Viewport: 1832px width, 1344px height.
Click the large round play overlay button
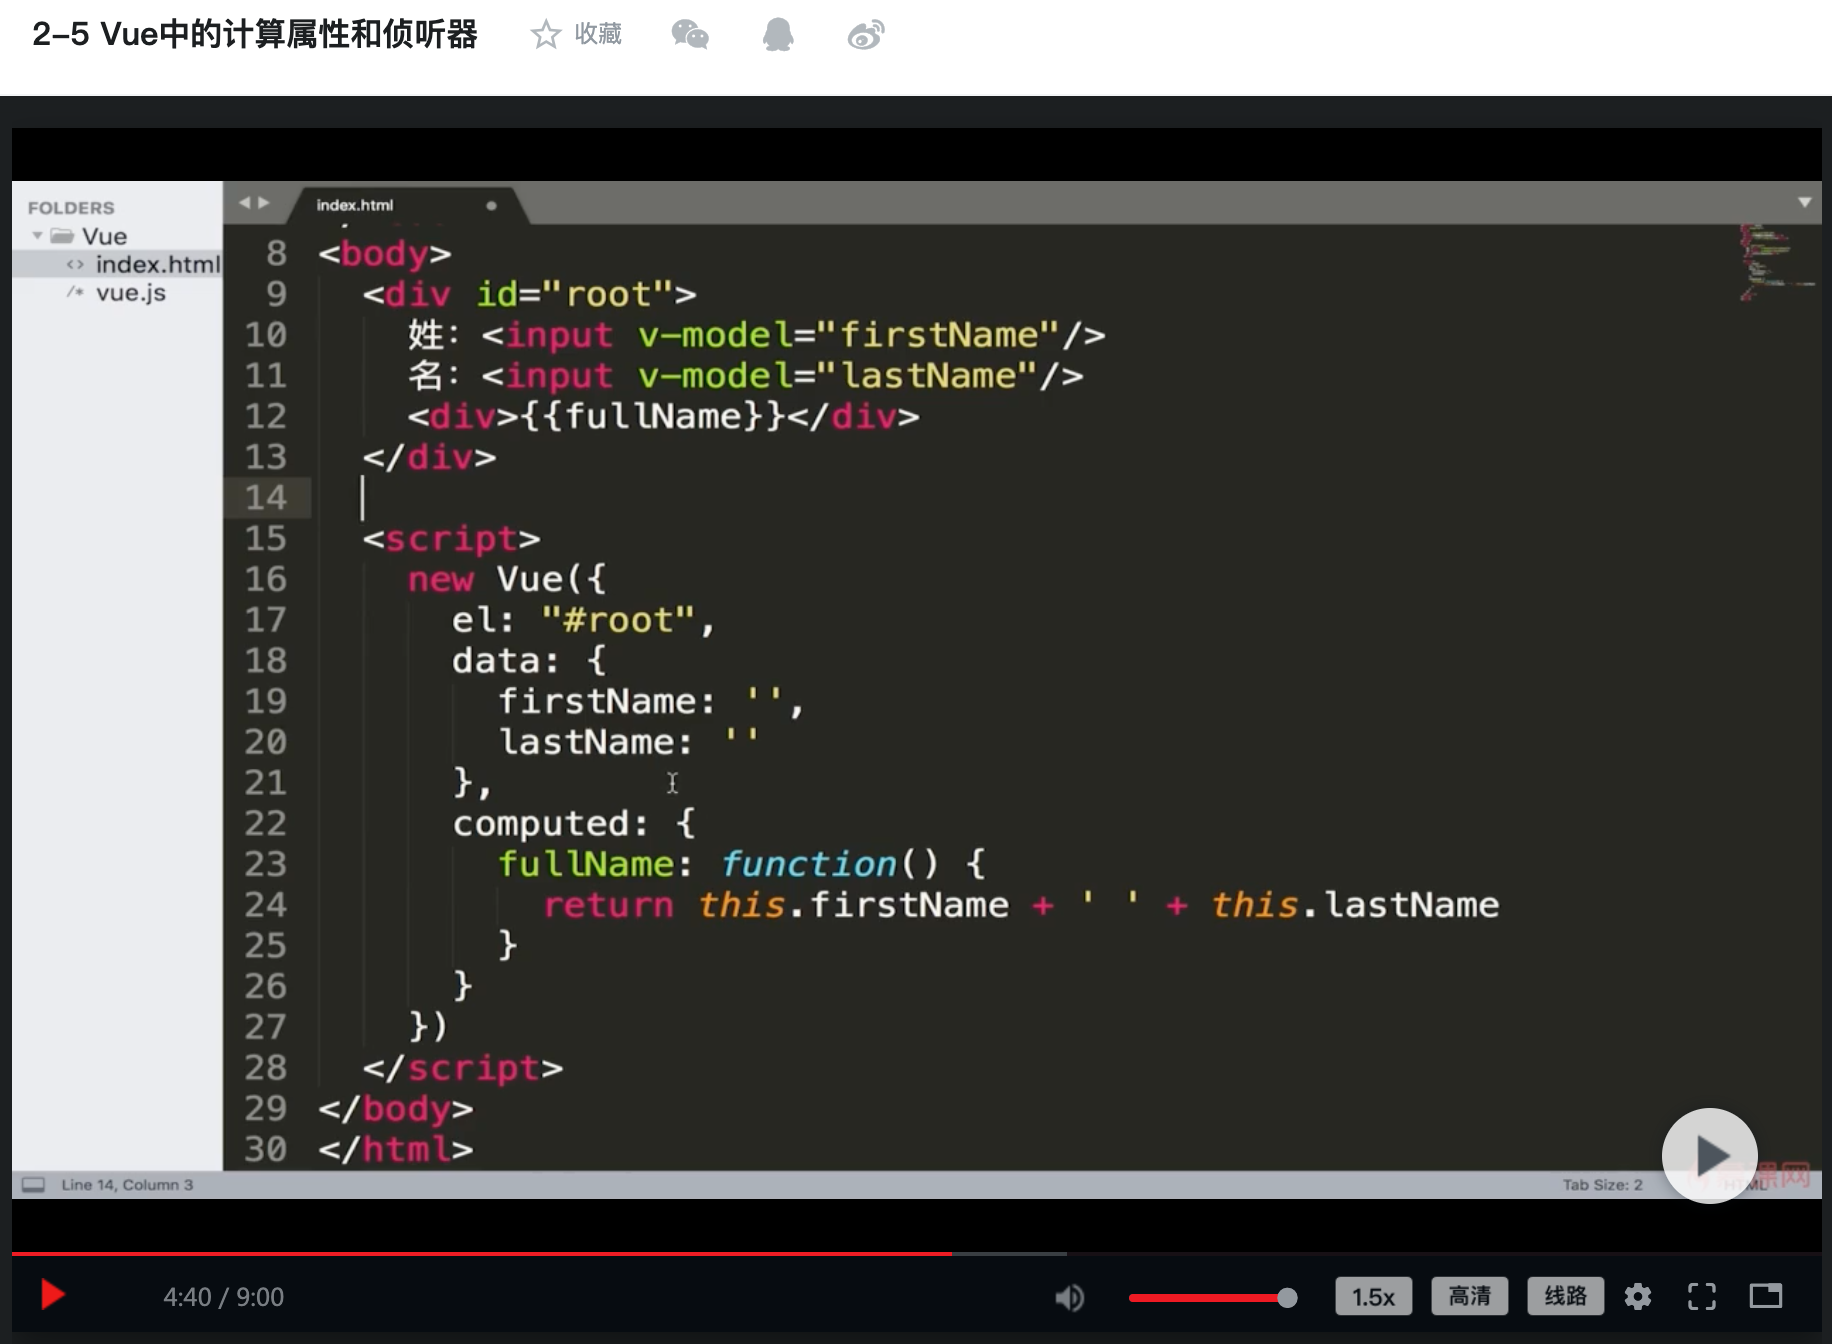pyautogui.click(x=1709, y=1155)
